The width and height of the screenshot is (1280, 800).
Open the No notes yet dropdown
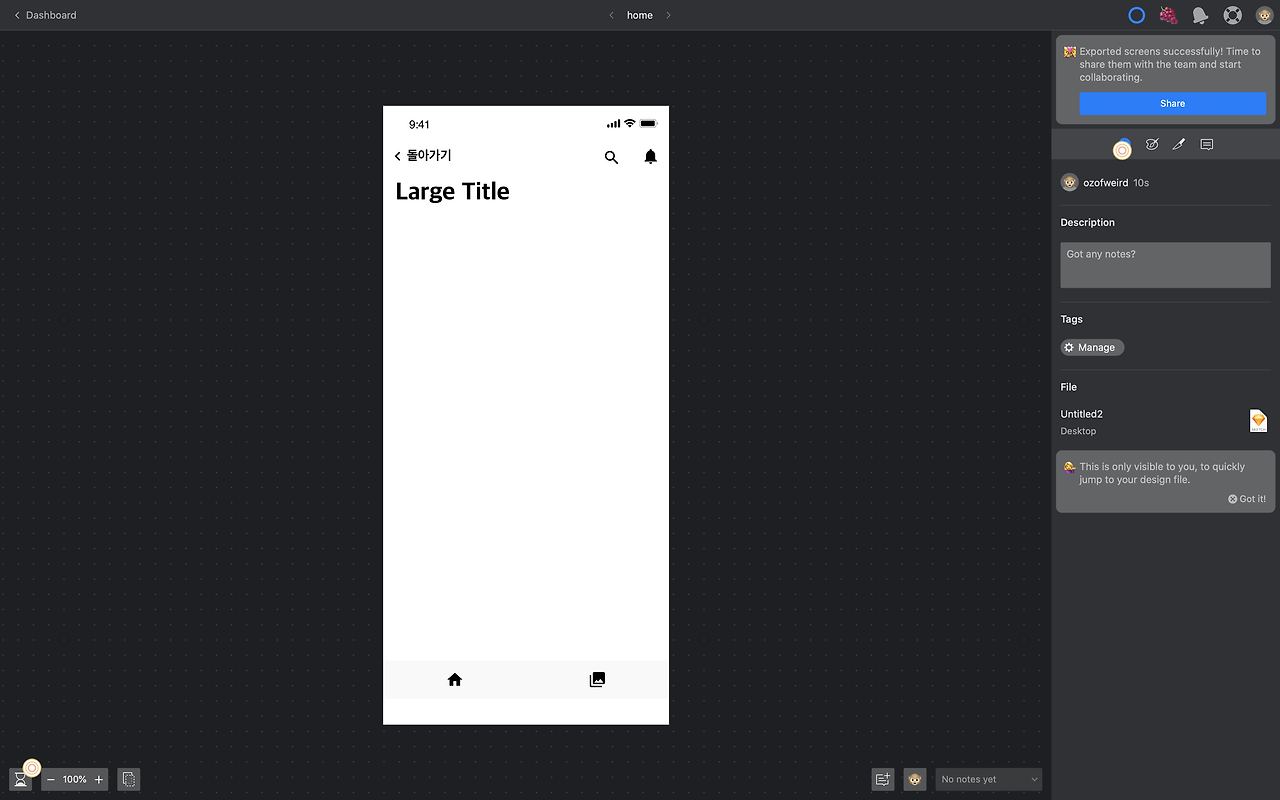[989, 779]
